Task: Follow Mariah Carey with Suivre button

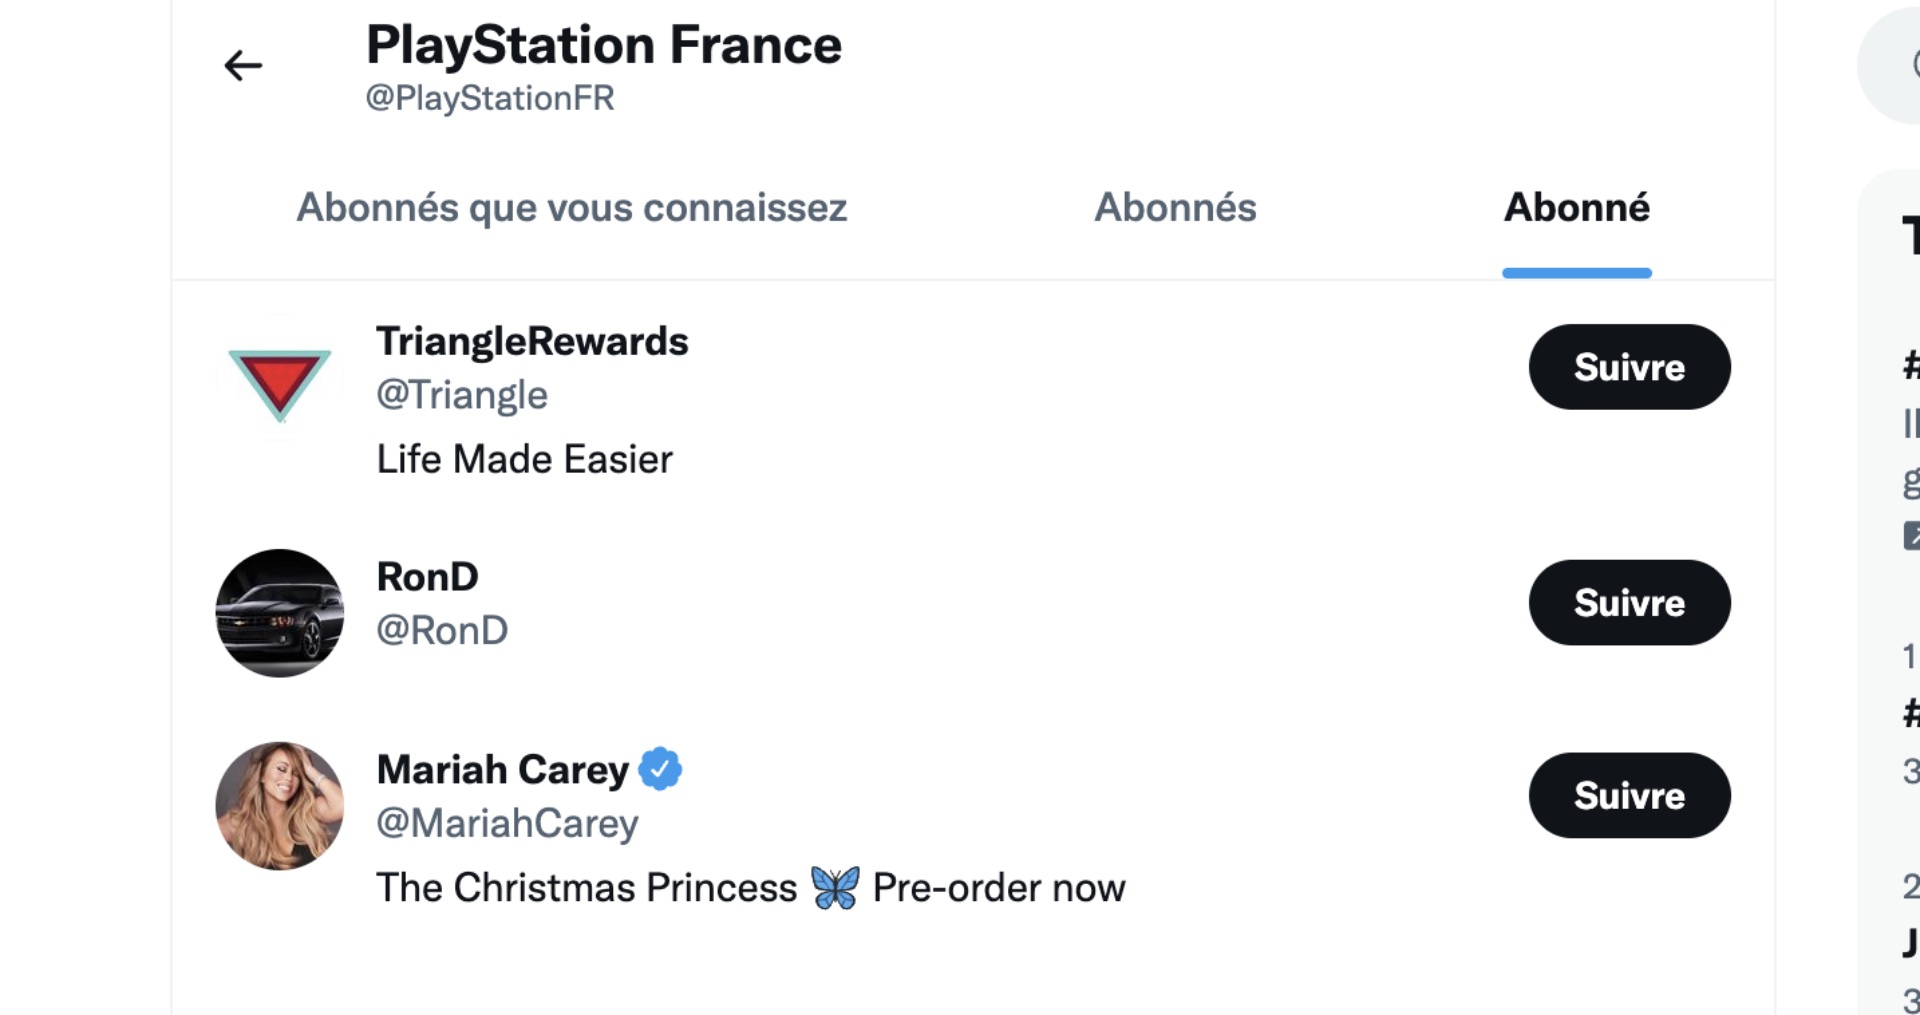Action: pyautogui.click(x=1630, y=796)
